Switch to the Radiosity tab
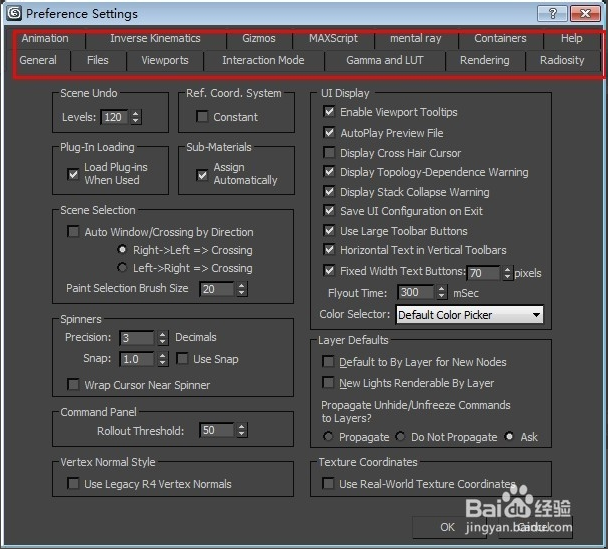The image size is (608, 549). click(x=562, y=60)
